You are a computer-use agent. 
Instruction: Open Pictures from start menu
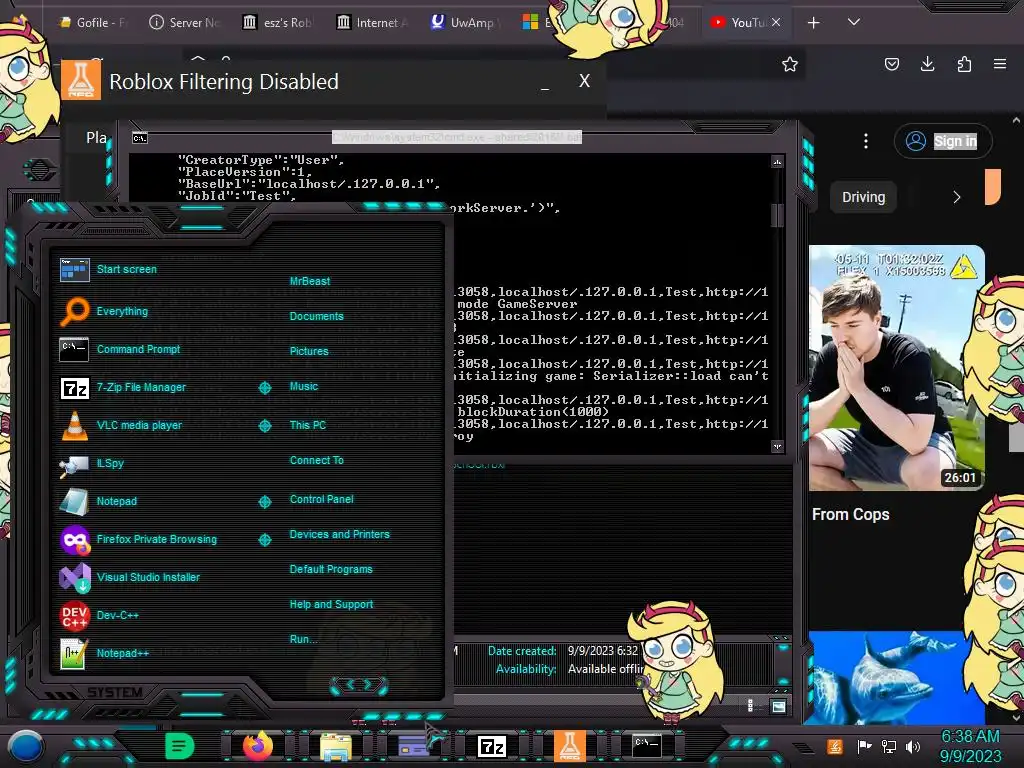tap(309, 351)
